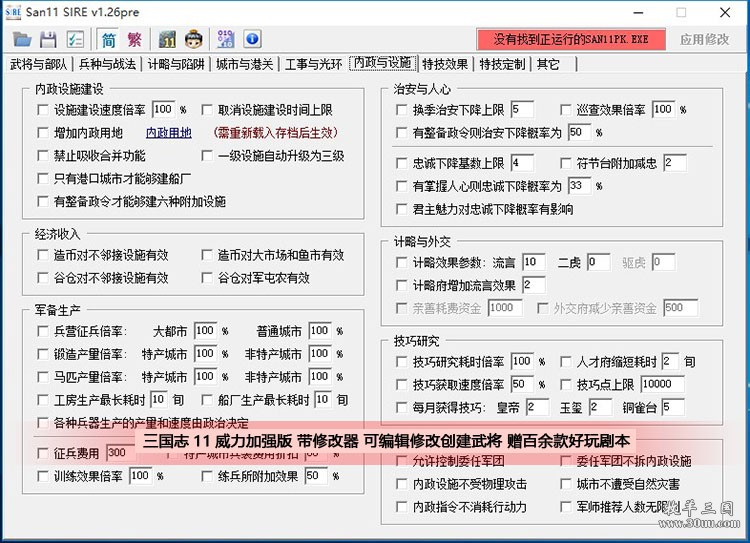750x543 pixels.
Task: Click the 符节台附加减忠 value field
Action: 675,163
